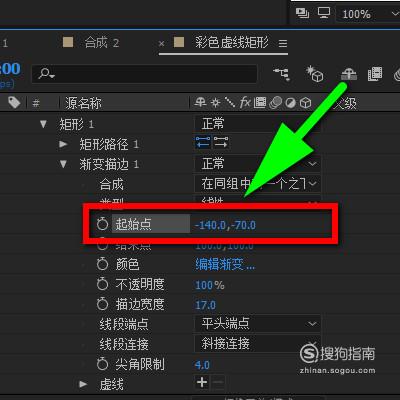Collapse the 矩形 1 group
The height and width of the screenshot is (400, 400).
pos(43,124)
